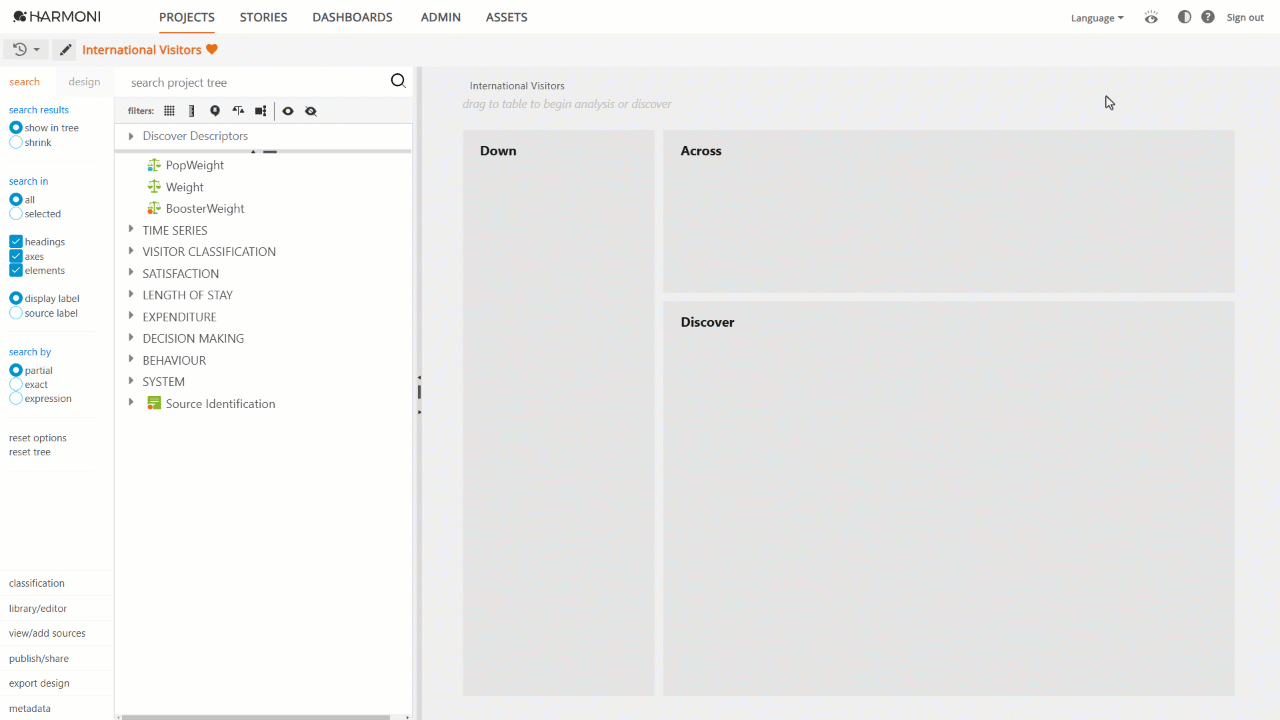The image size is (1280, 720).
Task: Toggle the contrast half-circle icon
Action: 1184,17
